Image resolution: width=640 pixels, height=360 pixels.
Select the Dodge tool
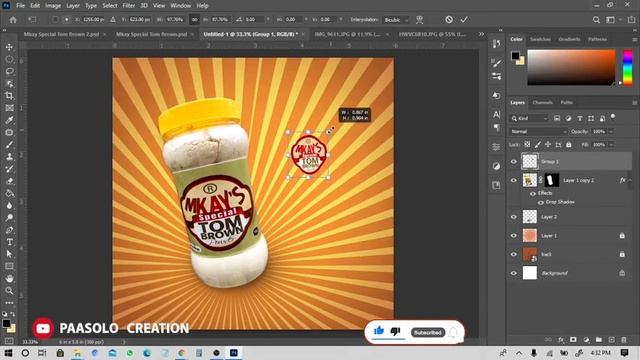pos(9,218)
